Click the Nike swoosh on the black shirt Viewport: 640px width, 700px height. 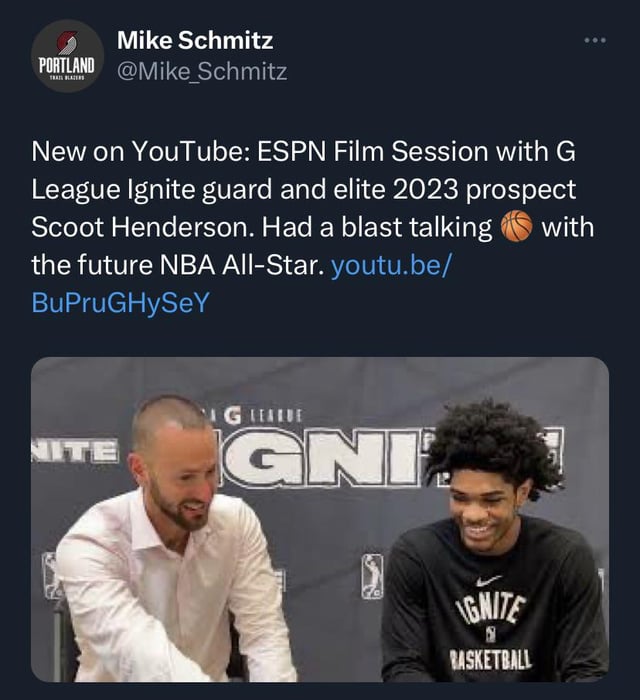(489, 581)
